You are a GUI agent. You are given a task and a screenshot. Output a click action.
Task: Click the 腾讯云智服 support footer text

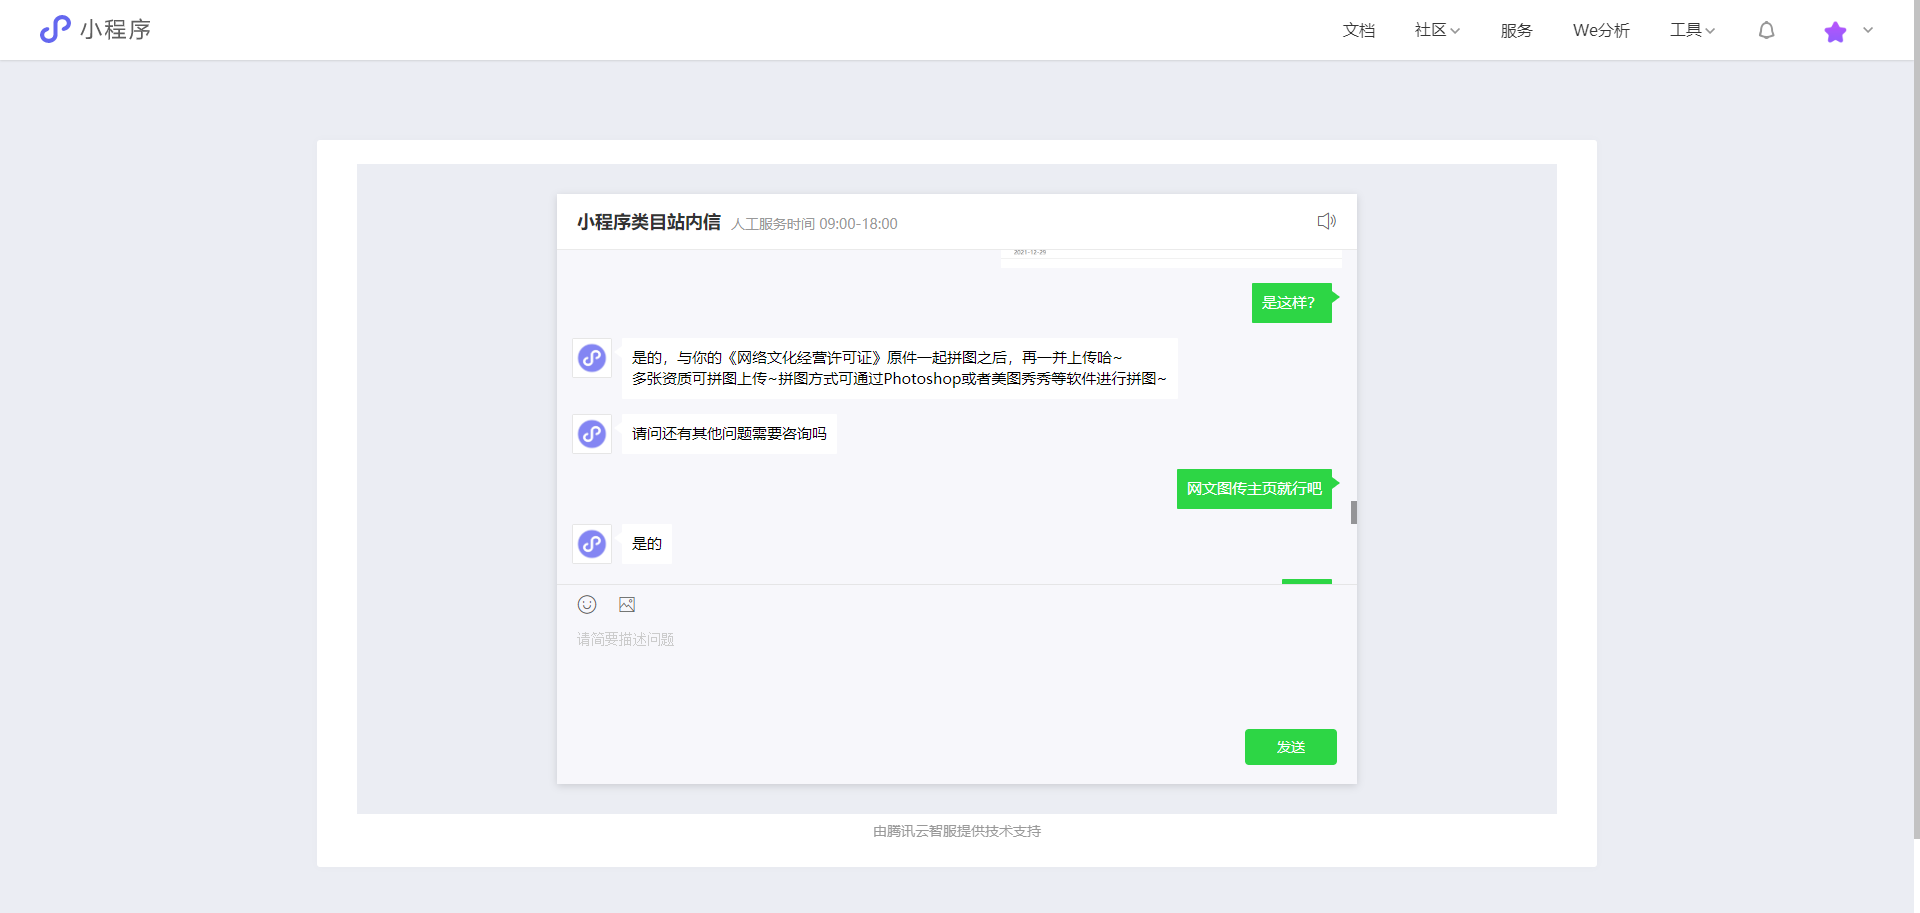(x=957, y=831)
